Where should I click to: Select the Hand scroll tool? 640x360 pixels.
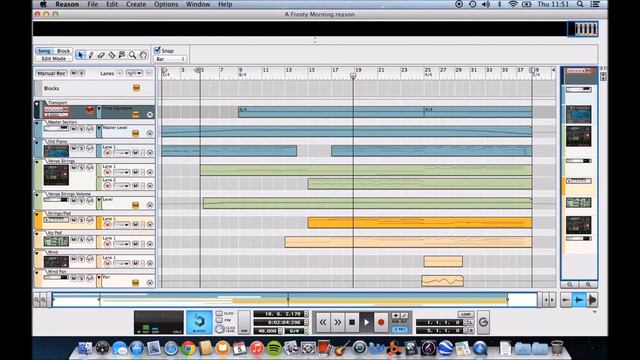click(143, 55)
